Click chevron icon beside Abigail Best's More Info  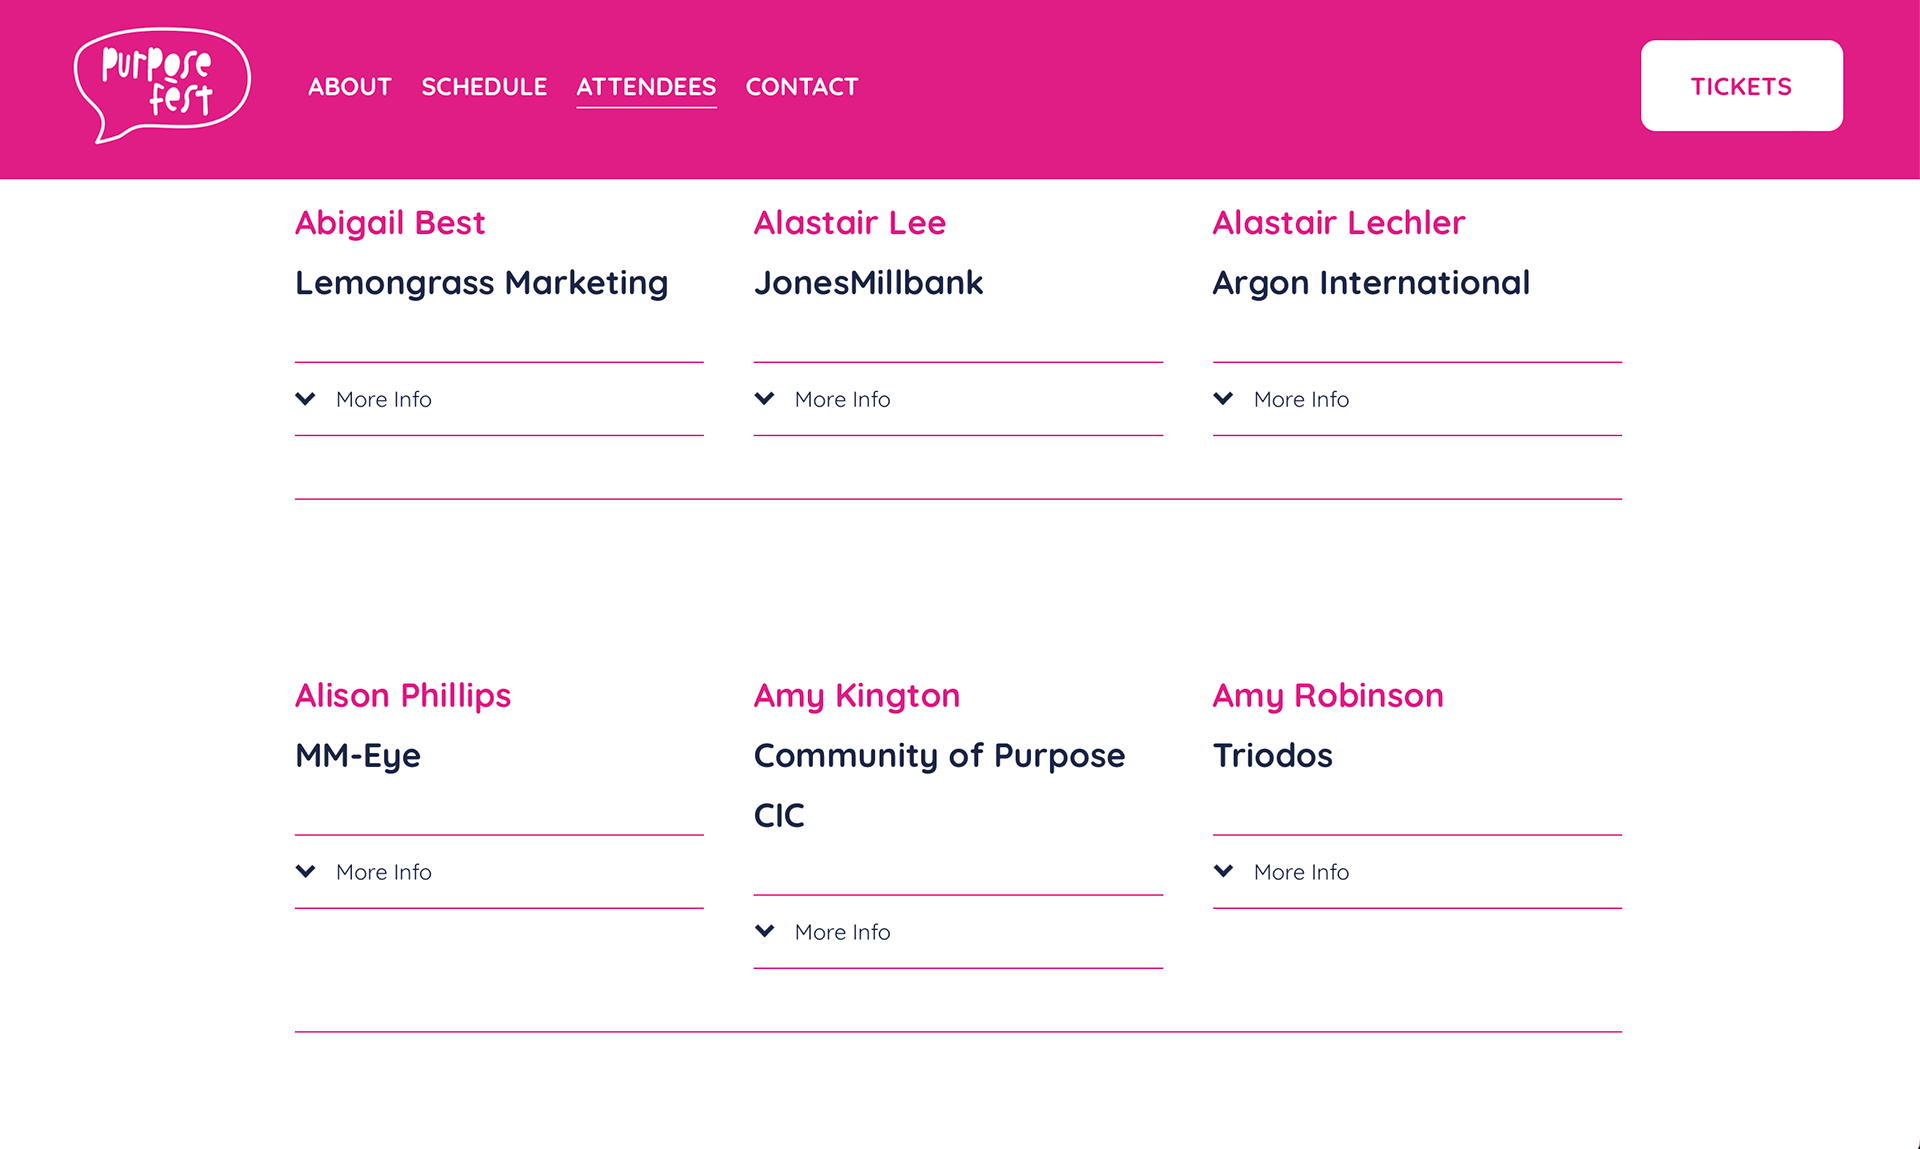tap(306, 399)
